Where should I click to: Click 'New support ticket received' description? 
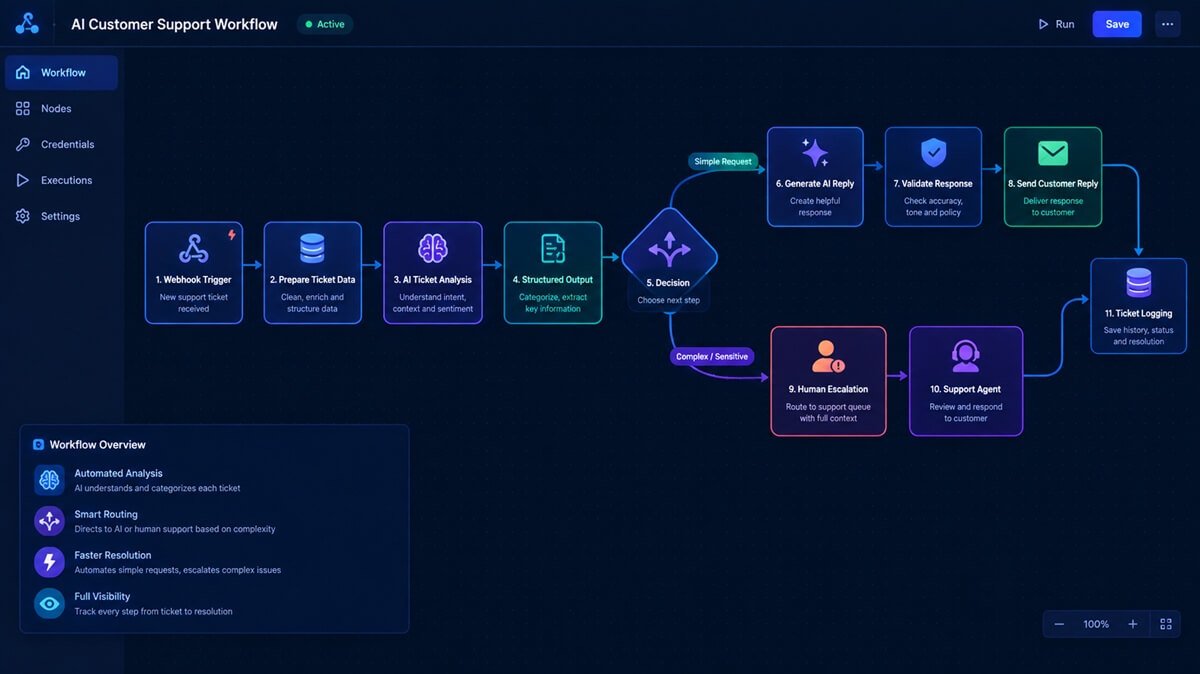pyautogui.click(x=194, y=303)
